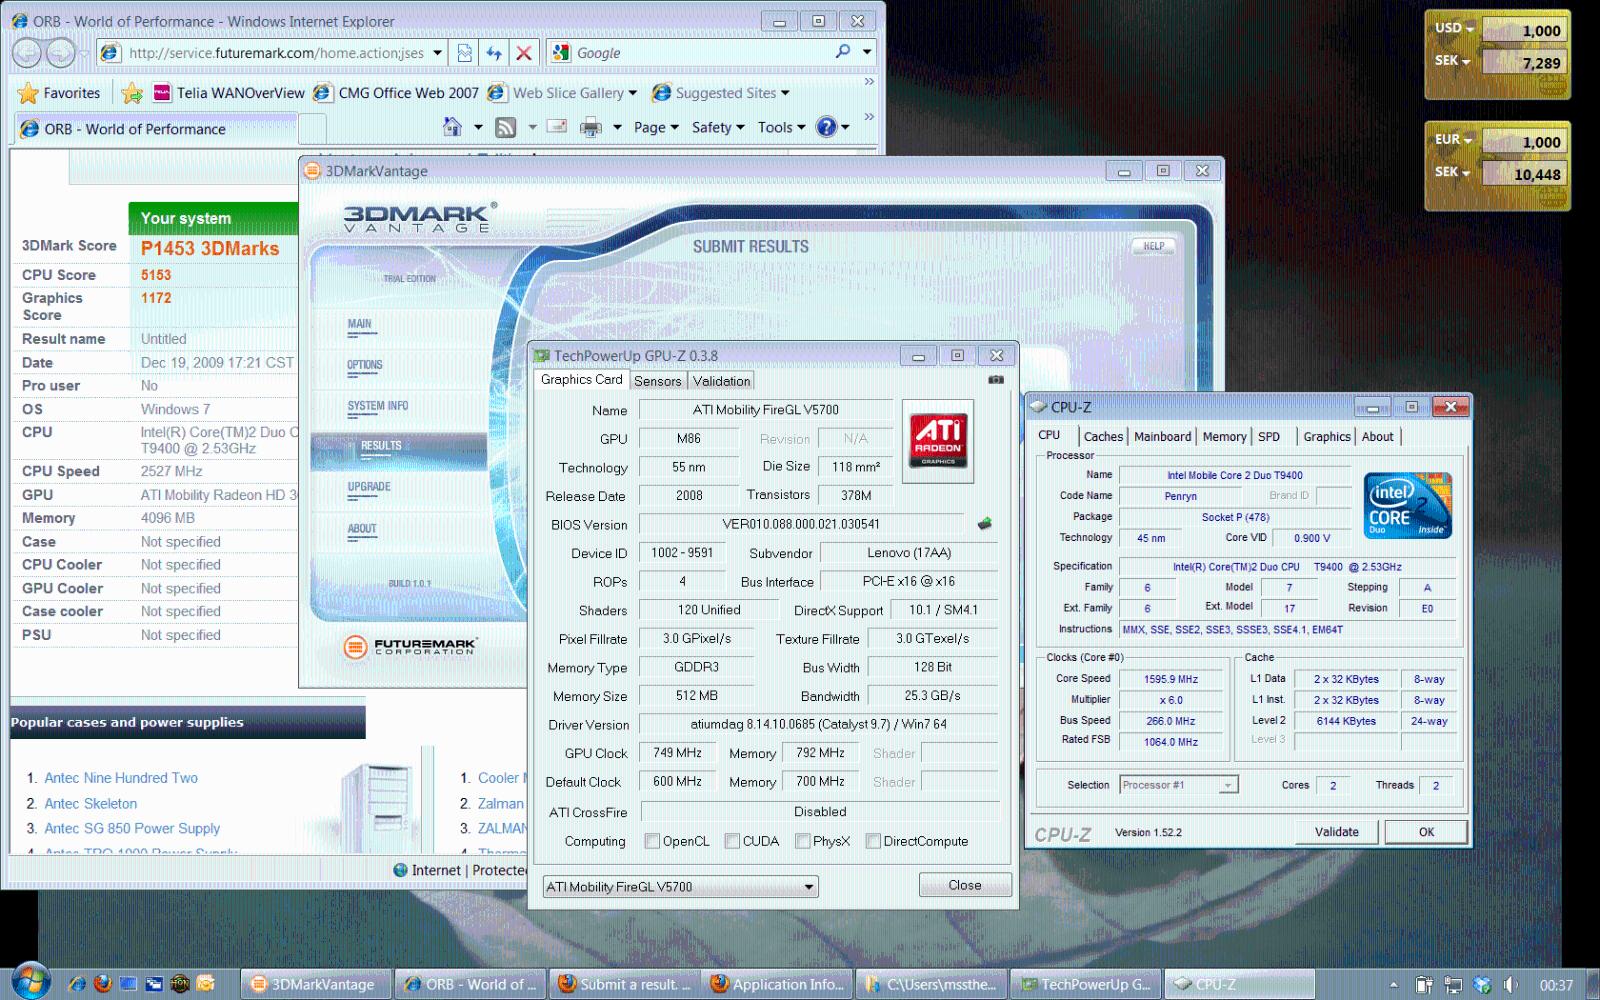The height and width of the screenshot is (1000, 1600).
Task: Open the Safety menu in IE
Action: pos(718,127)
